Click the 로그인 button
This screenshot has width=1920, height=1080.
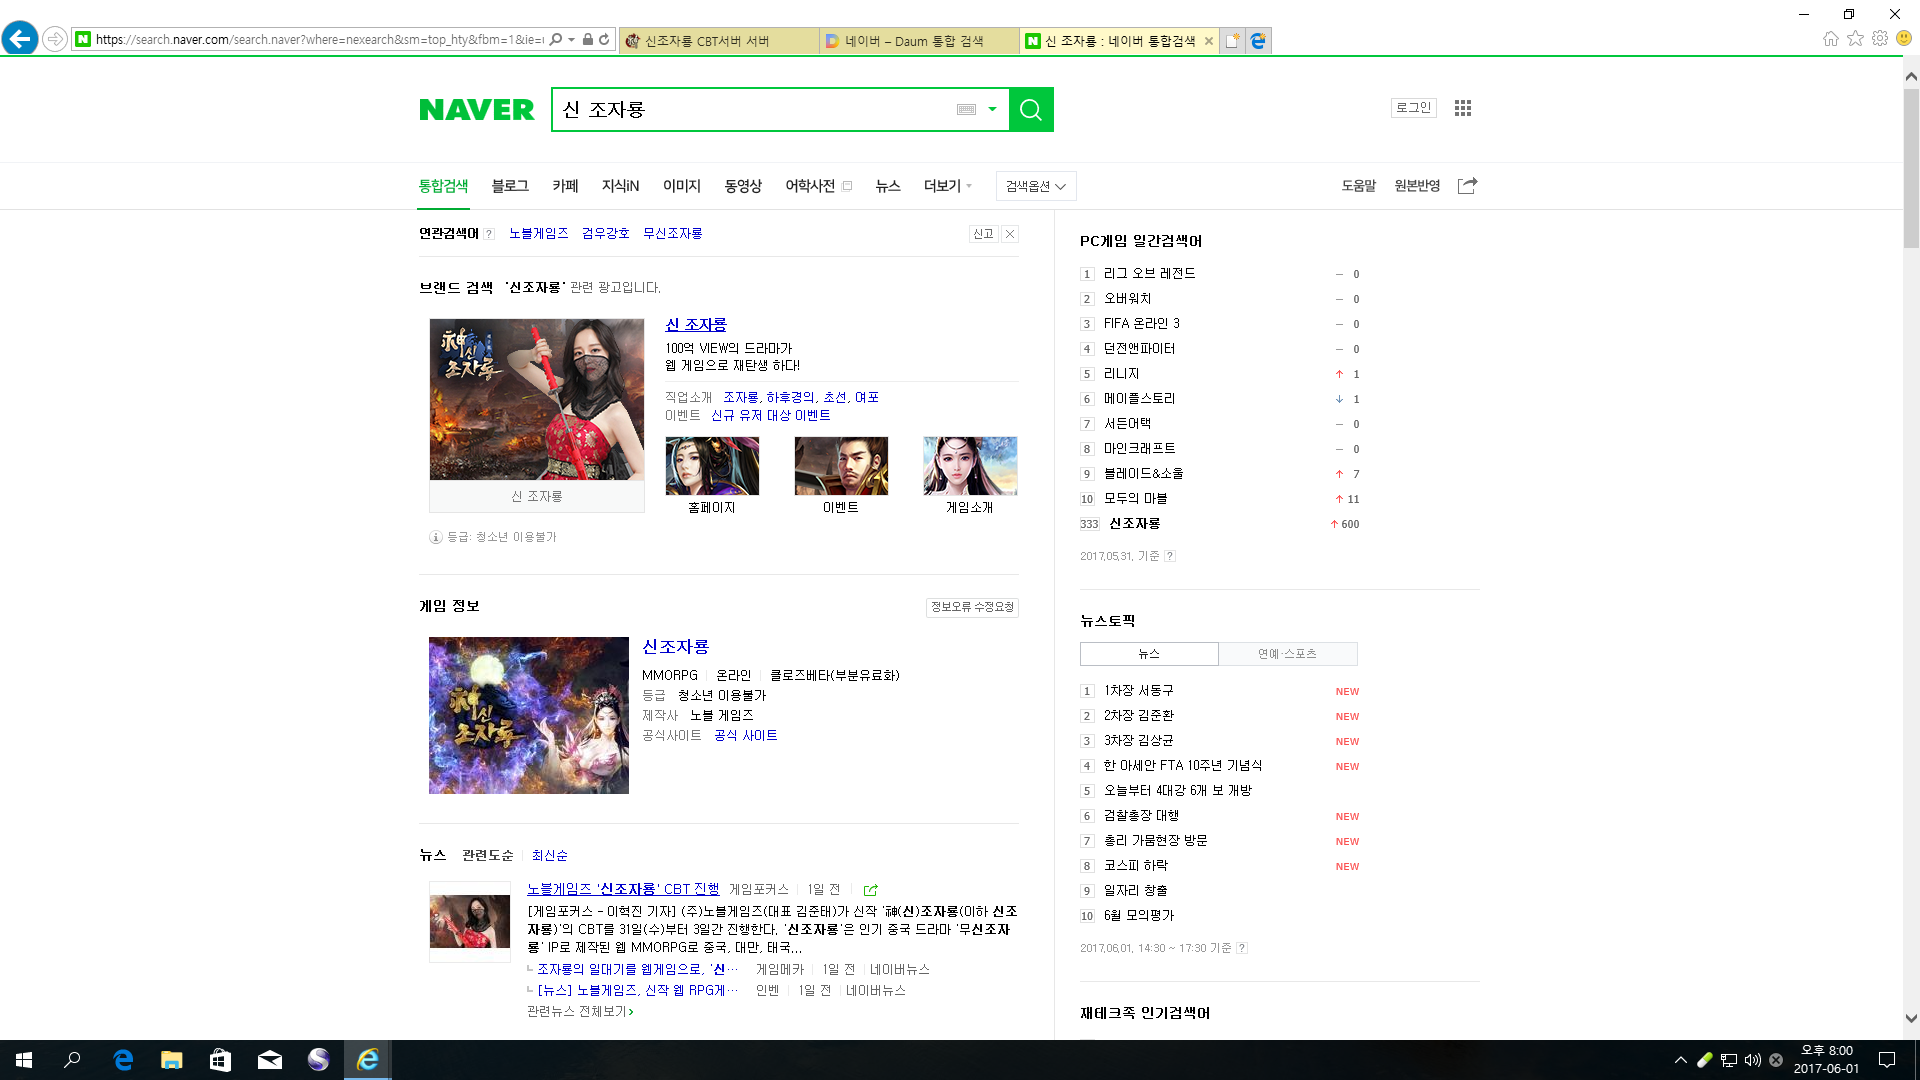(1414, 108)
